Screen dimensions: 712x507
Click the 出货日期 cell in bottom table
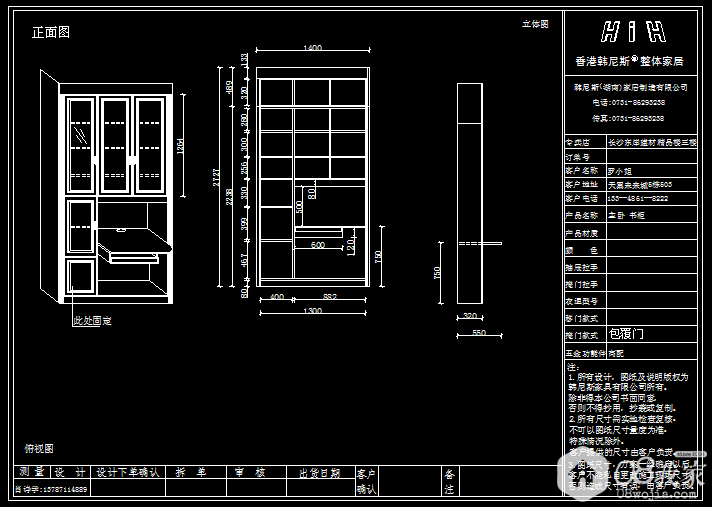pos(320,472)
